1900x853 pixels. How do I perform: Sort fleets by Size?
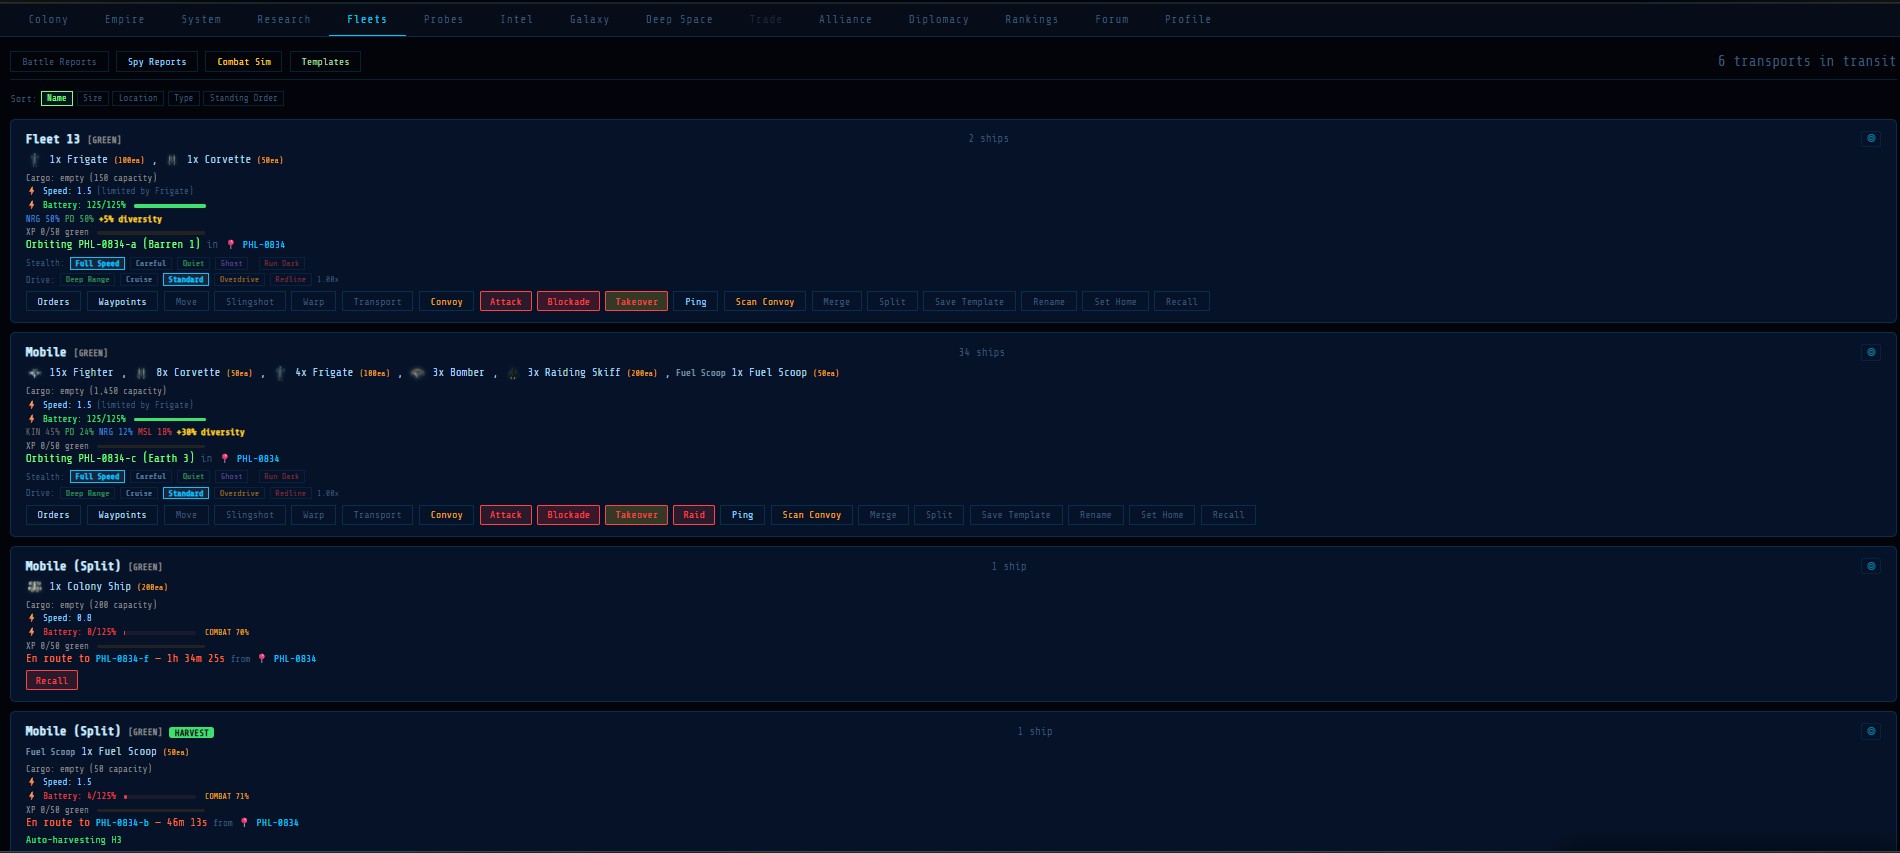coord(93,98)
